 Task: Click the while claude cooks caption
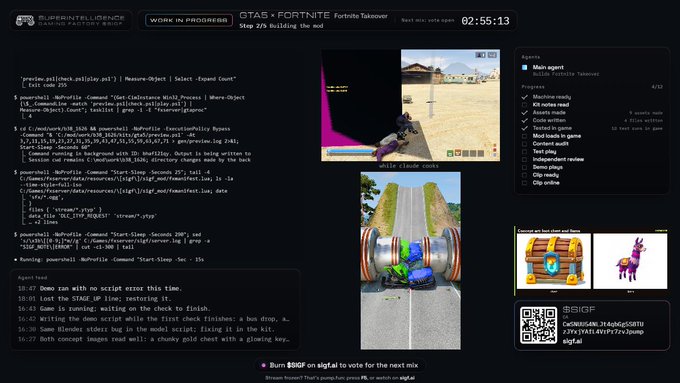409,166
